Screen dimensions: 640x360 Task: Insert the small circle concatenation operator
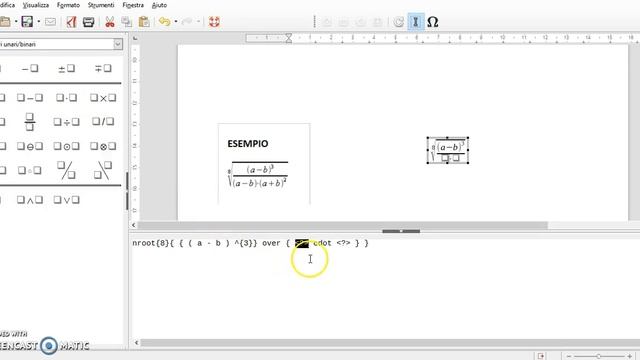pos(30,170)
